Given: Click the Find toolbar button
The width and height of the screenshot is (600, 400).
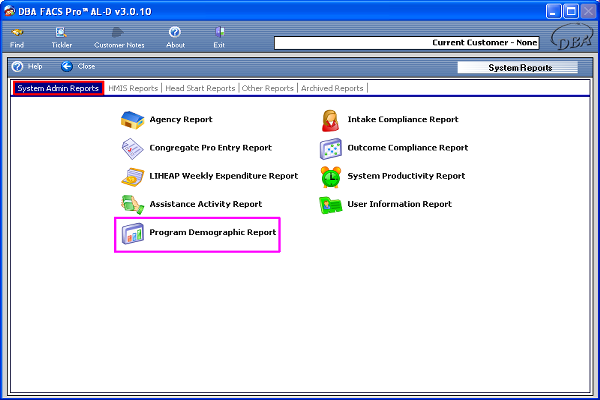Looking at the screenshot, I should tap(17, 37).
